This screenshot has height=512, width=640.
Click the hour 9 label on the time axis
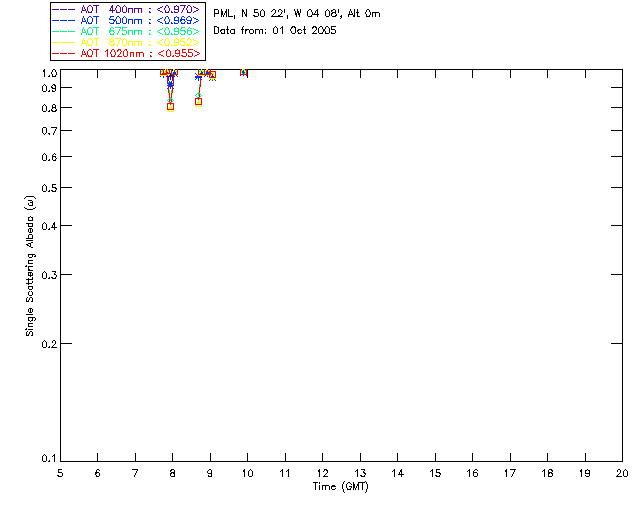(x=210, y=473)
